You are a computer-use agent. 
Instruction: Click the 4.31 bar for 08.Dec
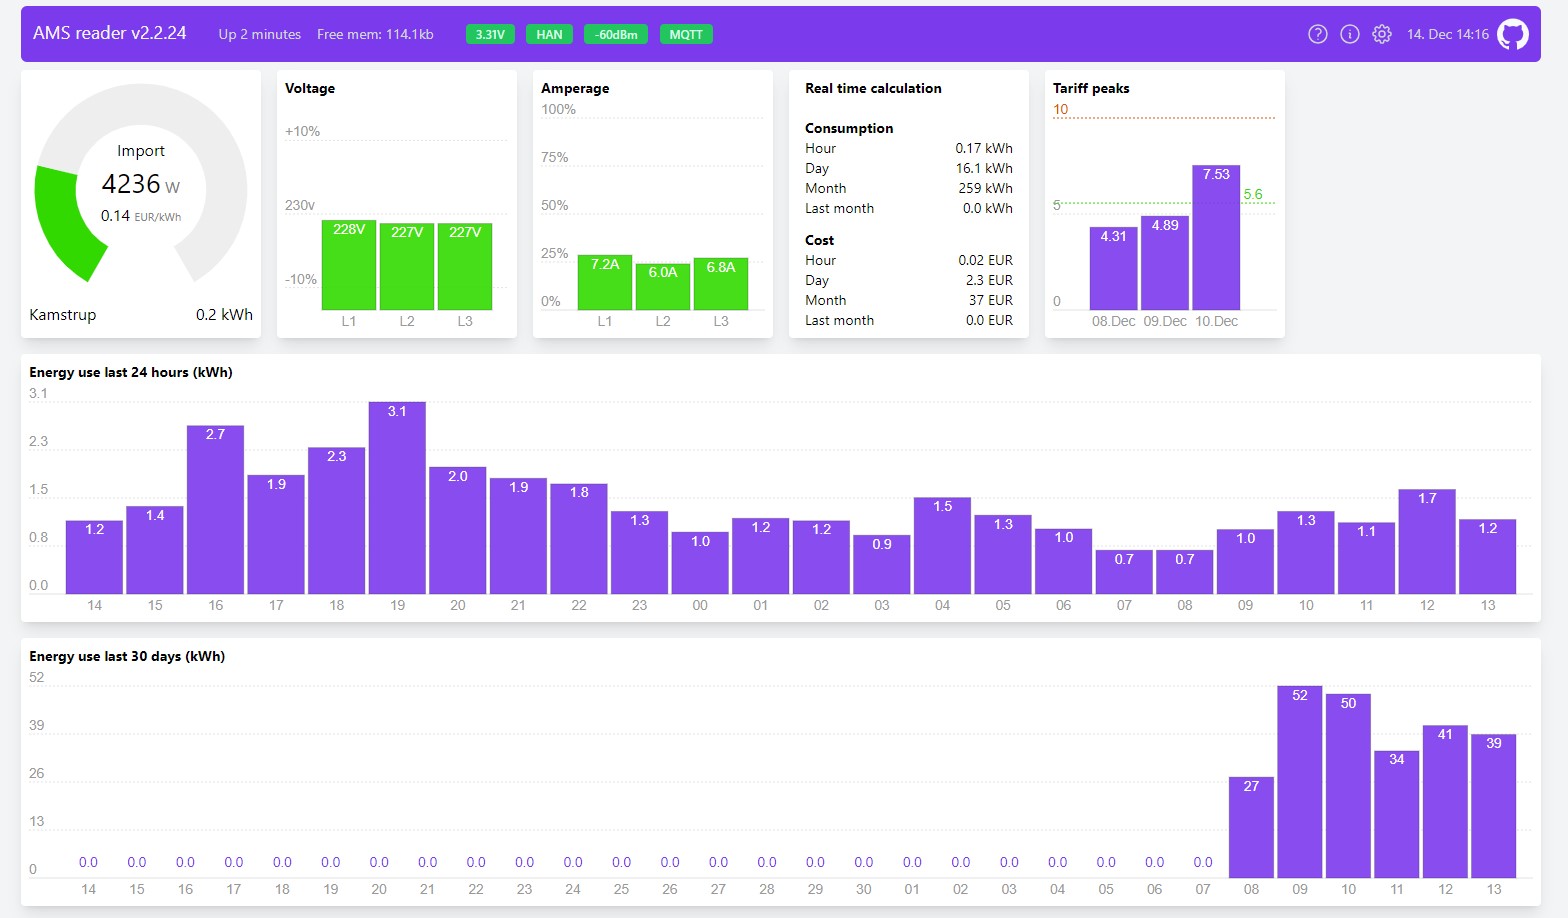click(1114, 268)
